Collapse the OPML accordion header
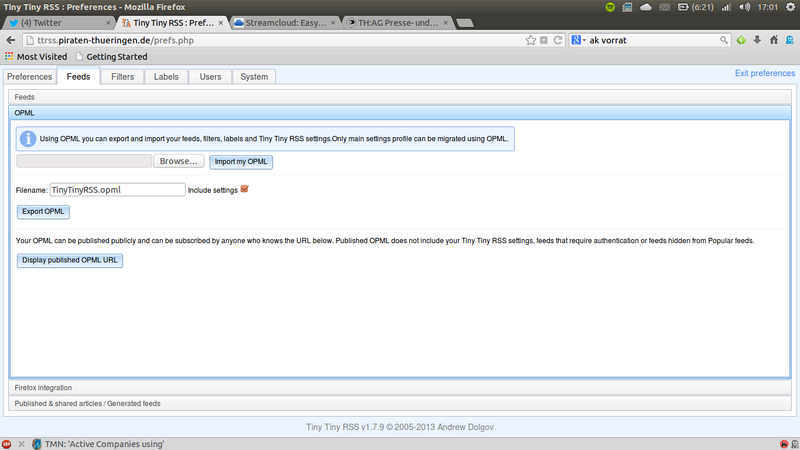 pyautogui.click(x=400, y=113)
